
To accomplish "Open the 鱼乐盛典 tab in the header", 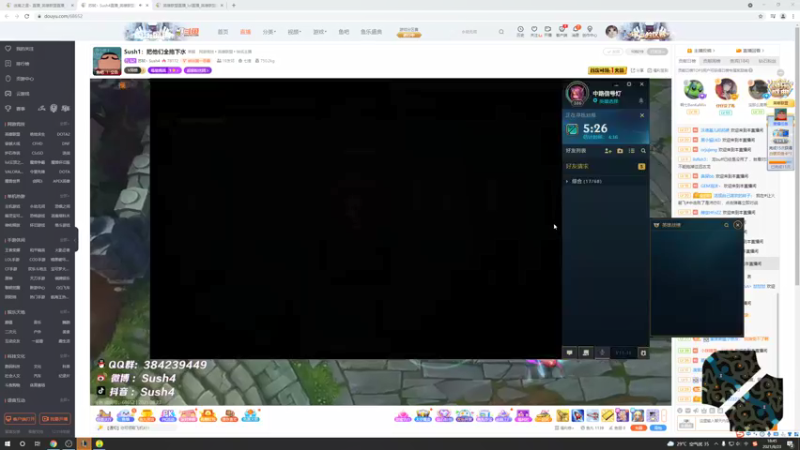I will click(371, 32).
